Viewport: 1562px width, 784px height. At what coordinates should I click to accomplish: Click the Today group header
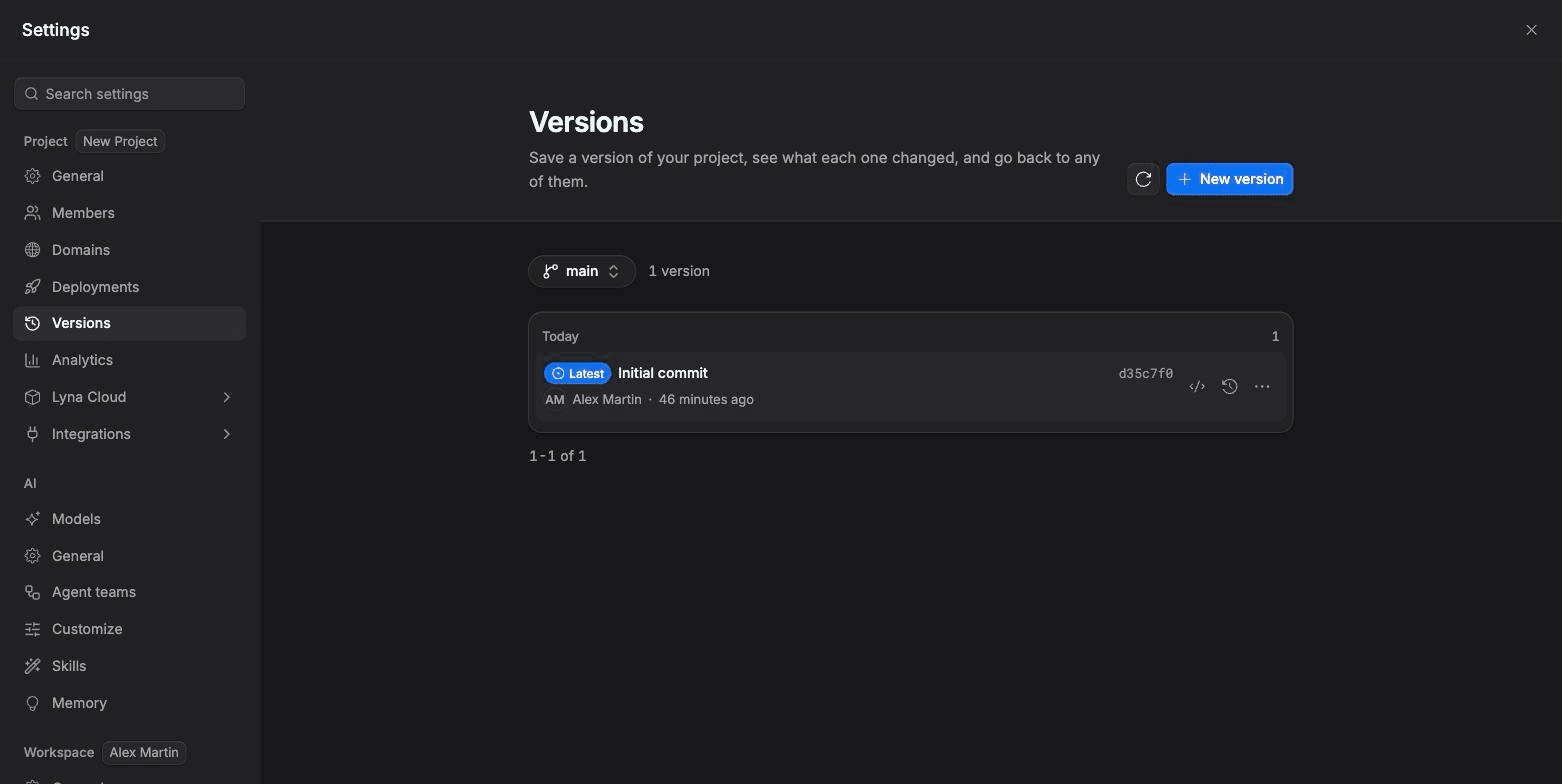(x=560, y=336)
